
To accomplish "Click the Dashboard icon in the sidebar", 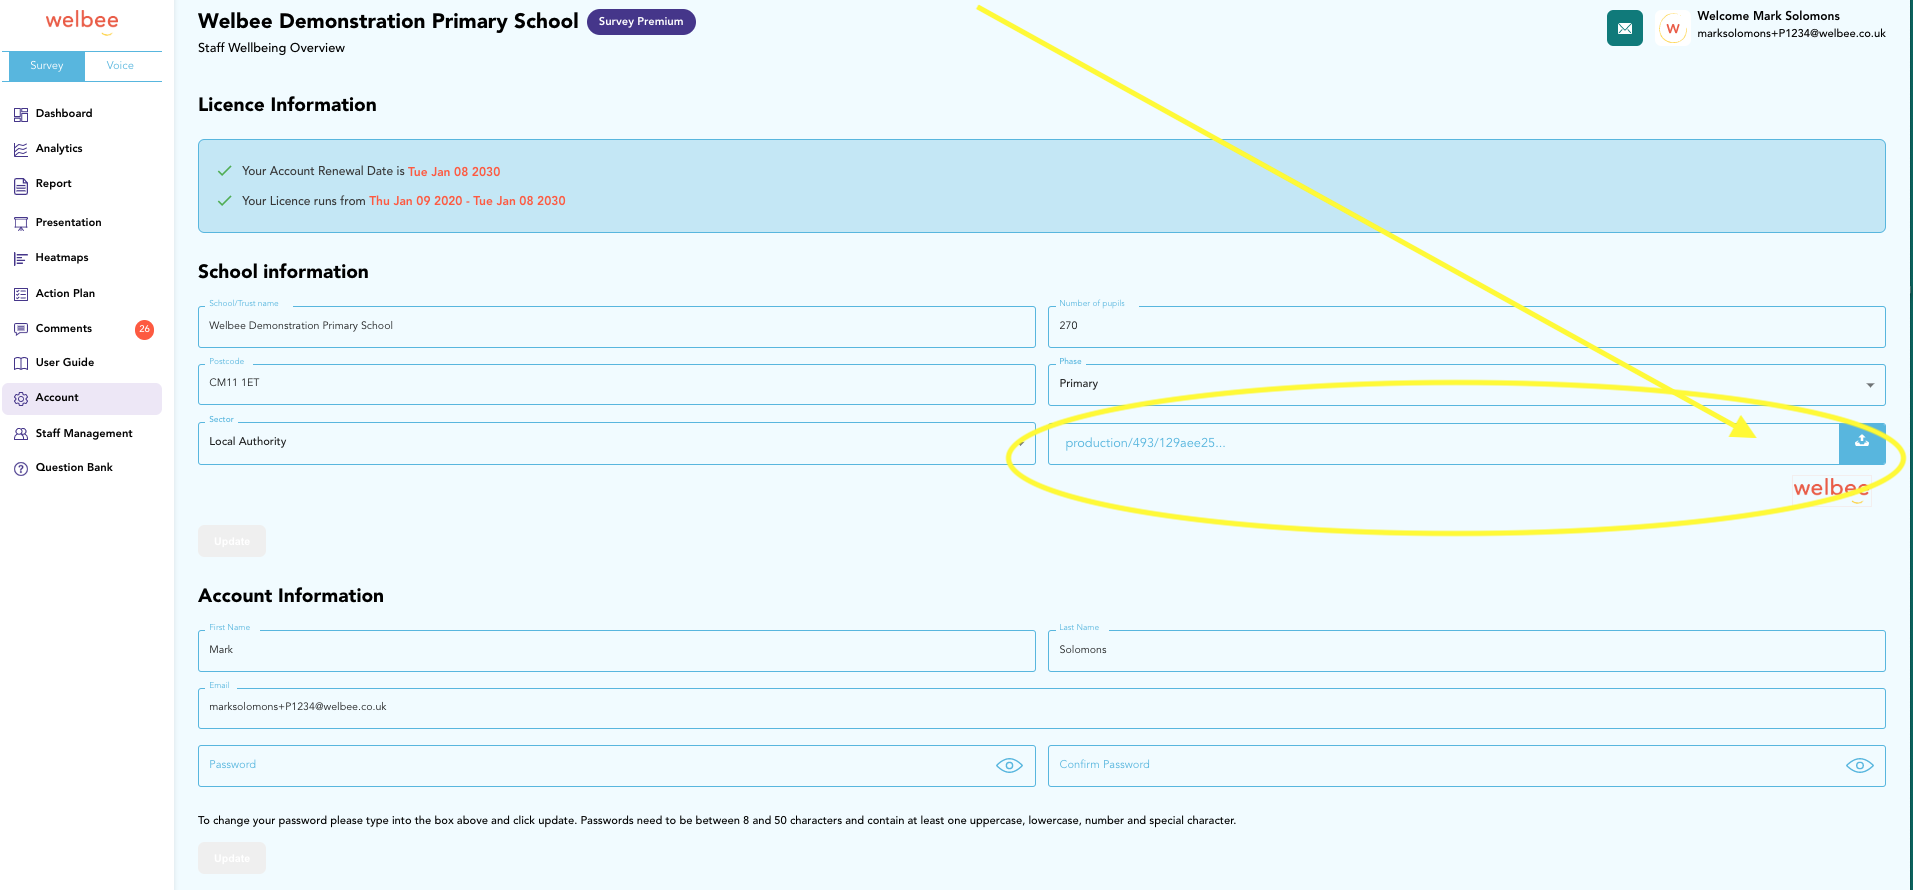I will point(21,114).
